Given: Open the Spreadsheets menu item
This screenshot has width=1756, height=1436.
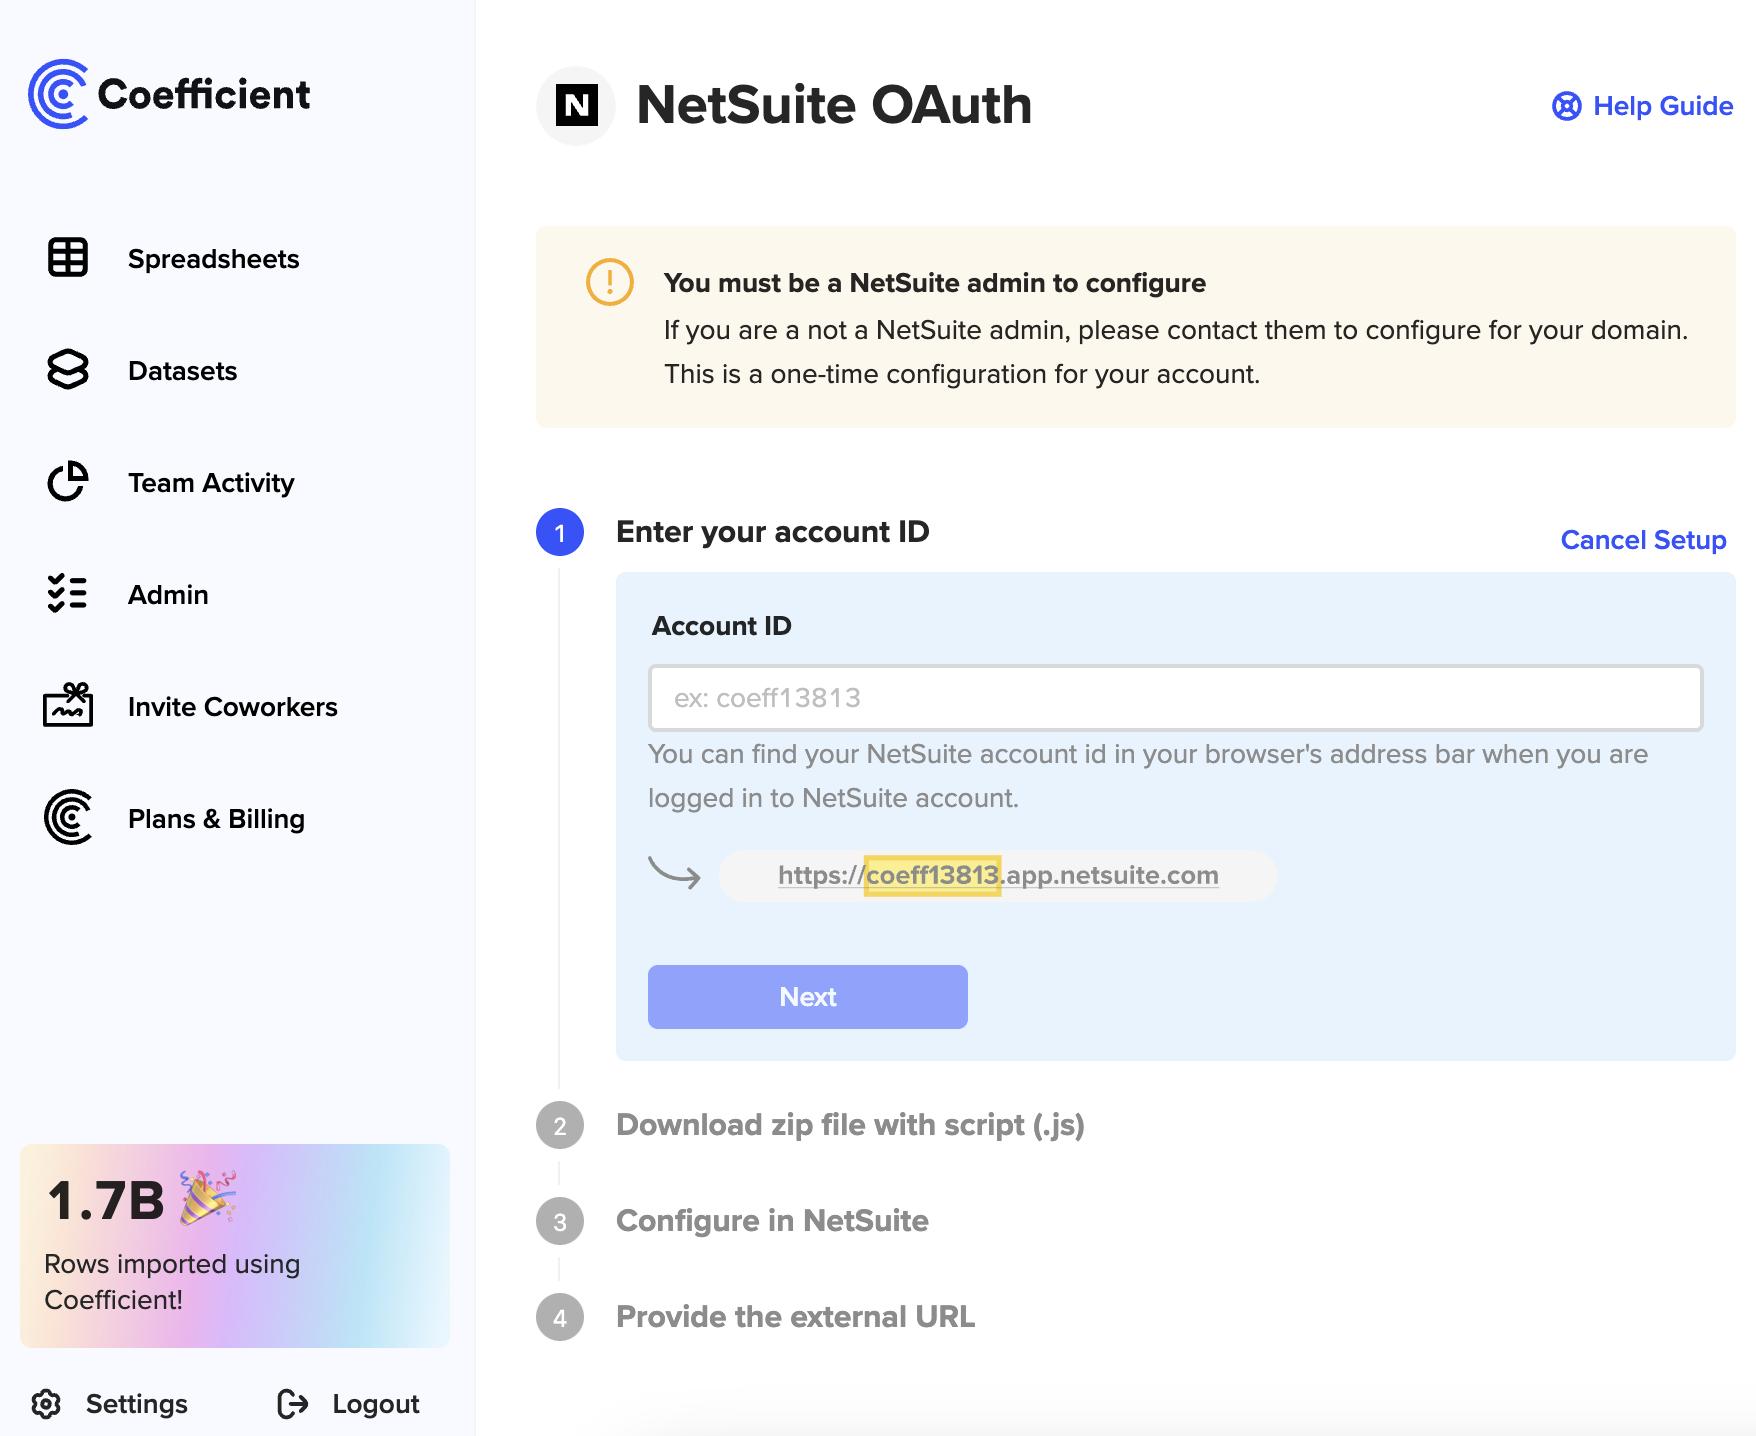Looking at the screenshot, I should [x=213, y=259].
